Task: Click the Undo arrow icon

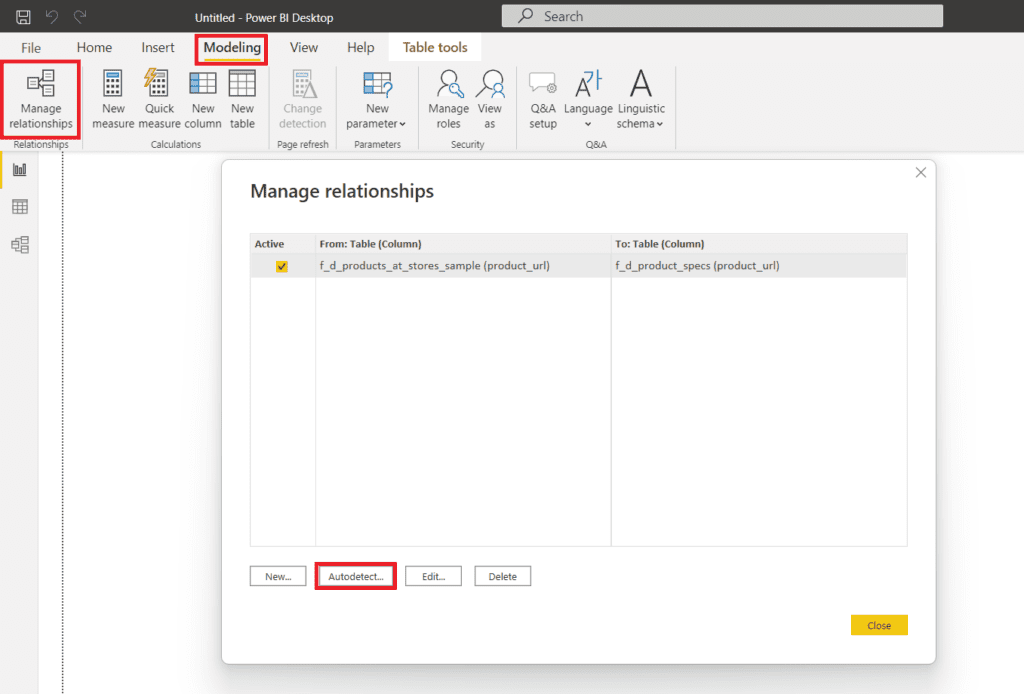Action: pos(52,17)
